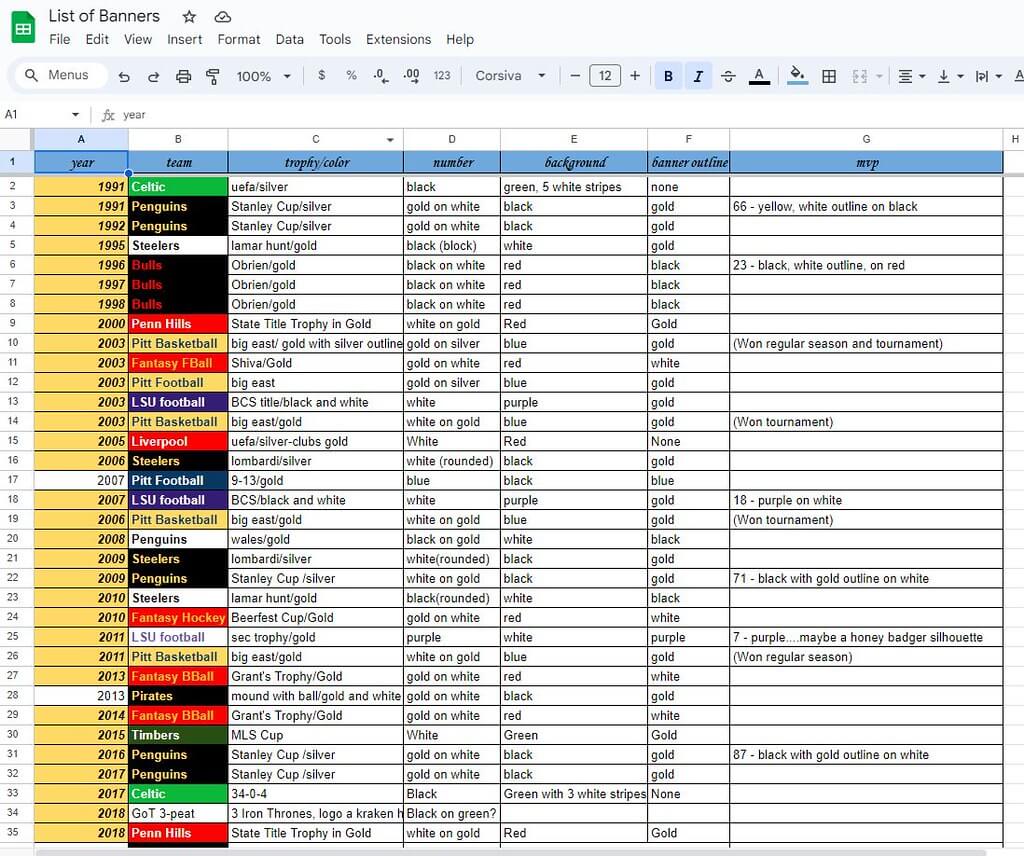Screen dimensions: 1024x856
Task: Click the Google Sheets home icon
Action: pos(24,27)
